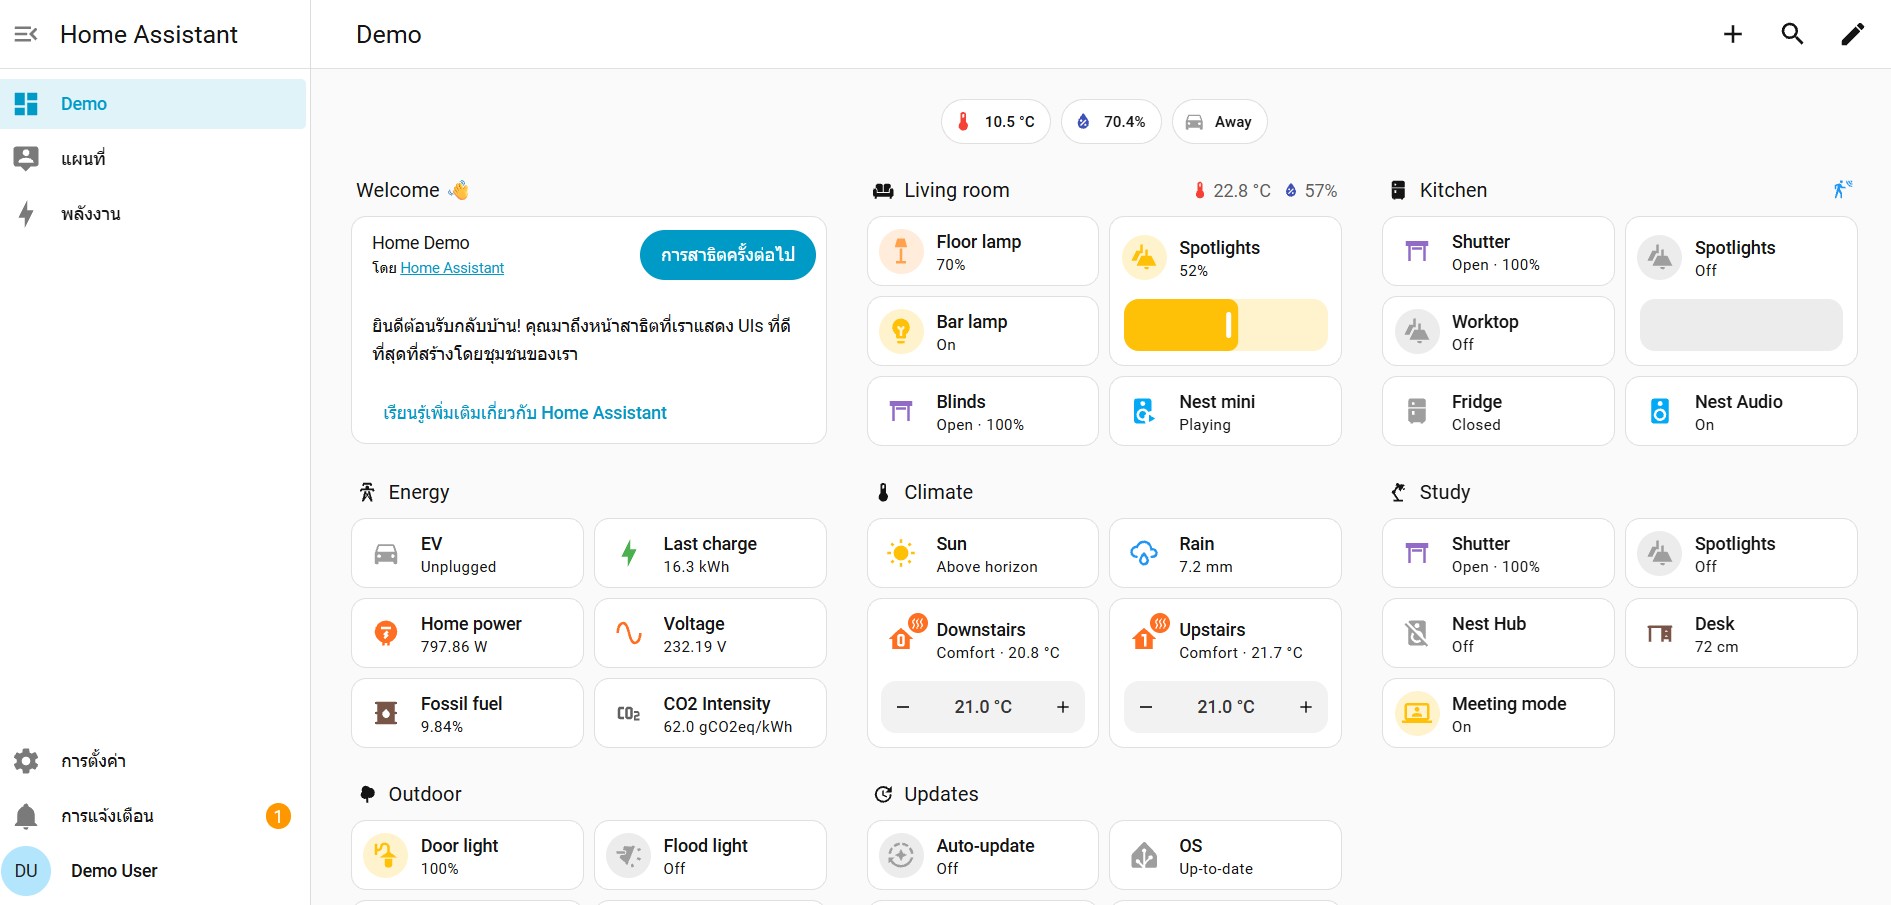Open the Home power icon
This screenshot has height=905, width=1891.
point(385,633)
